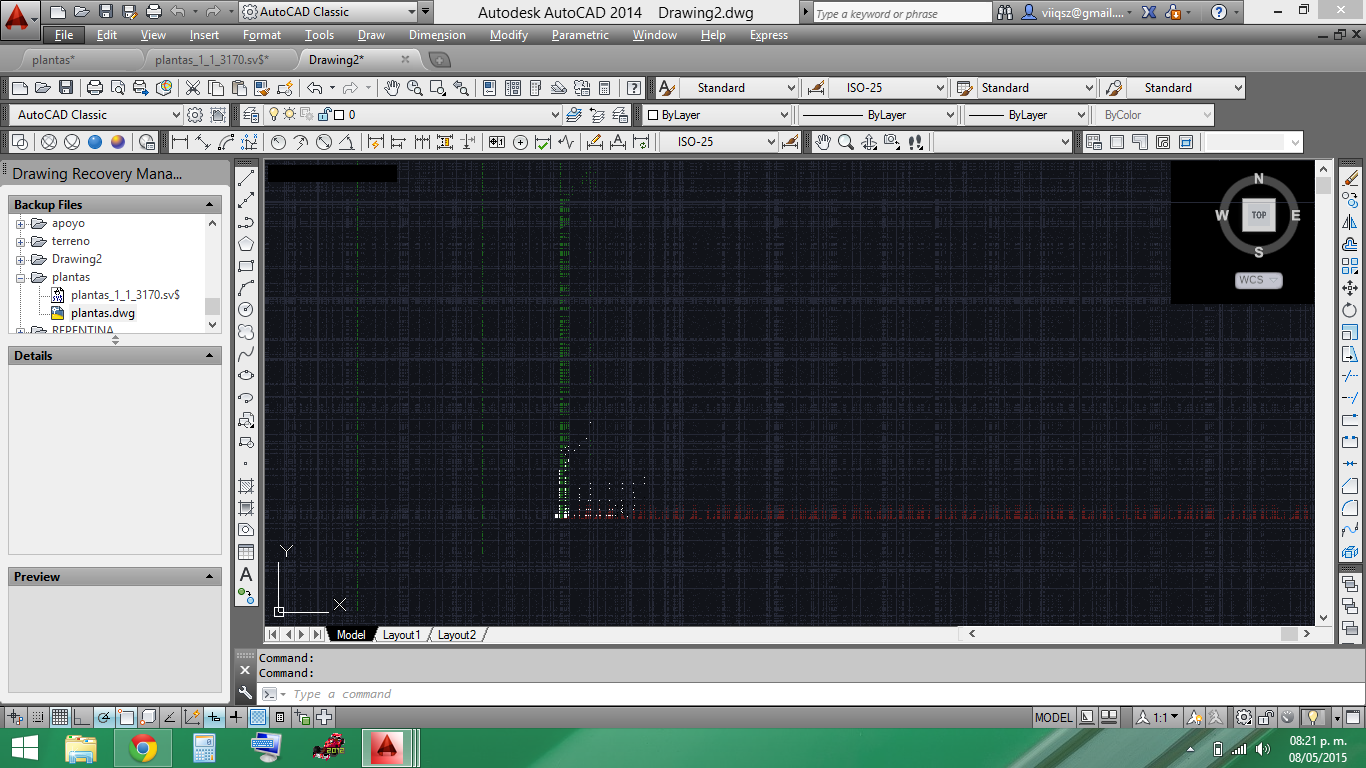Select the Mirror modify tool

[x=1350, y=222]
